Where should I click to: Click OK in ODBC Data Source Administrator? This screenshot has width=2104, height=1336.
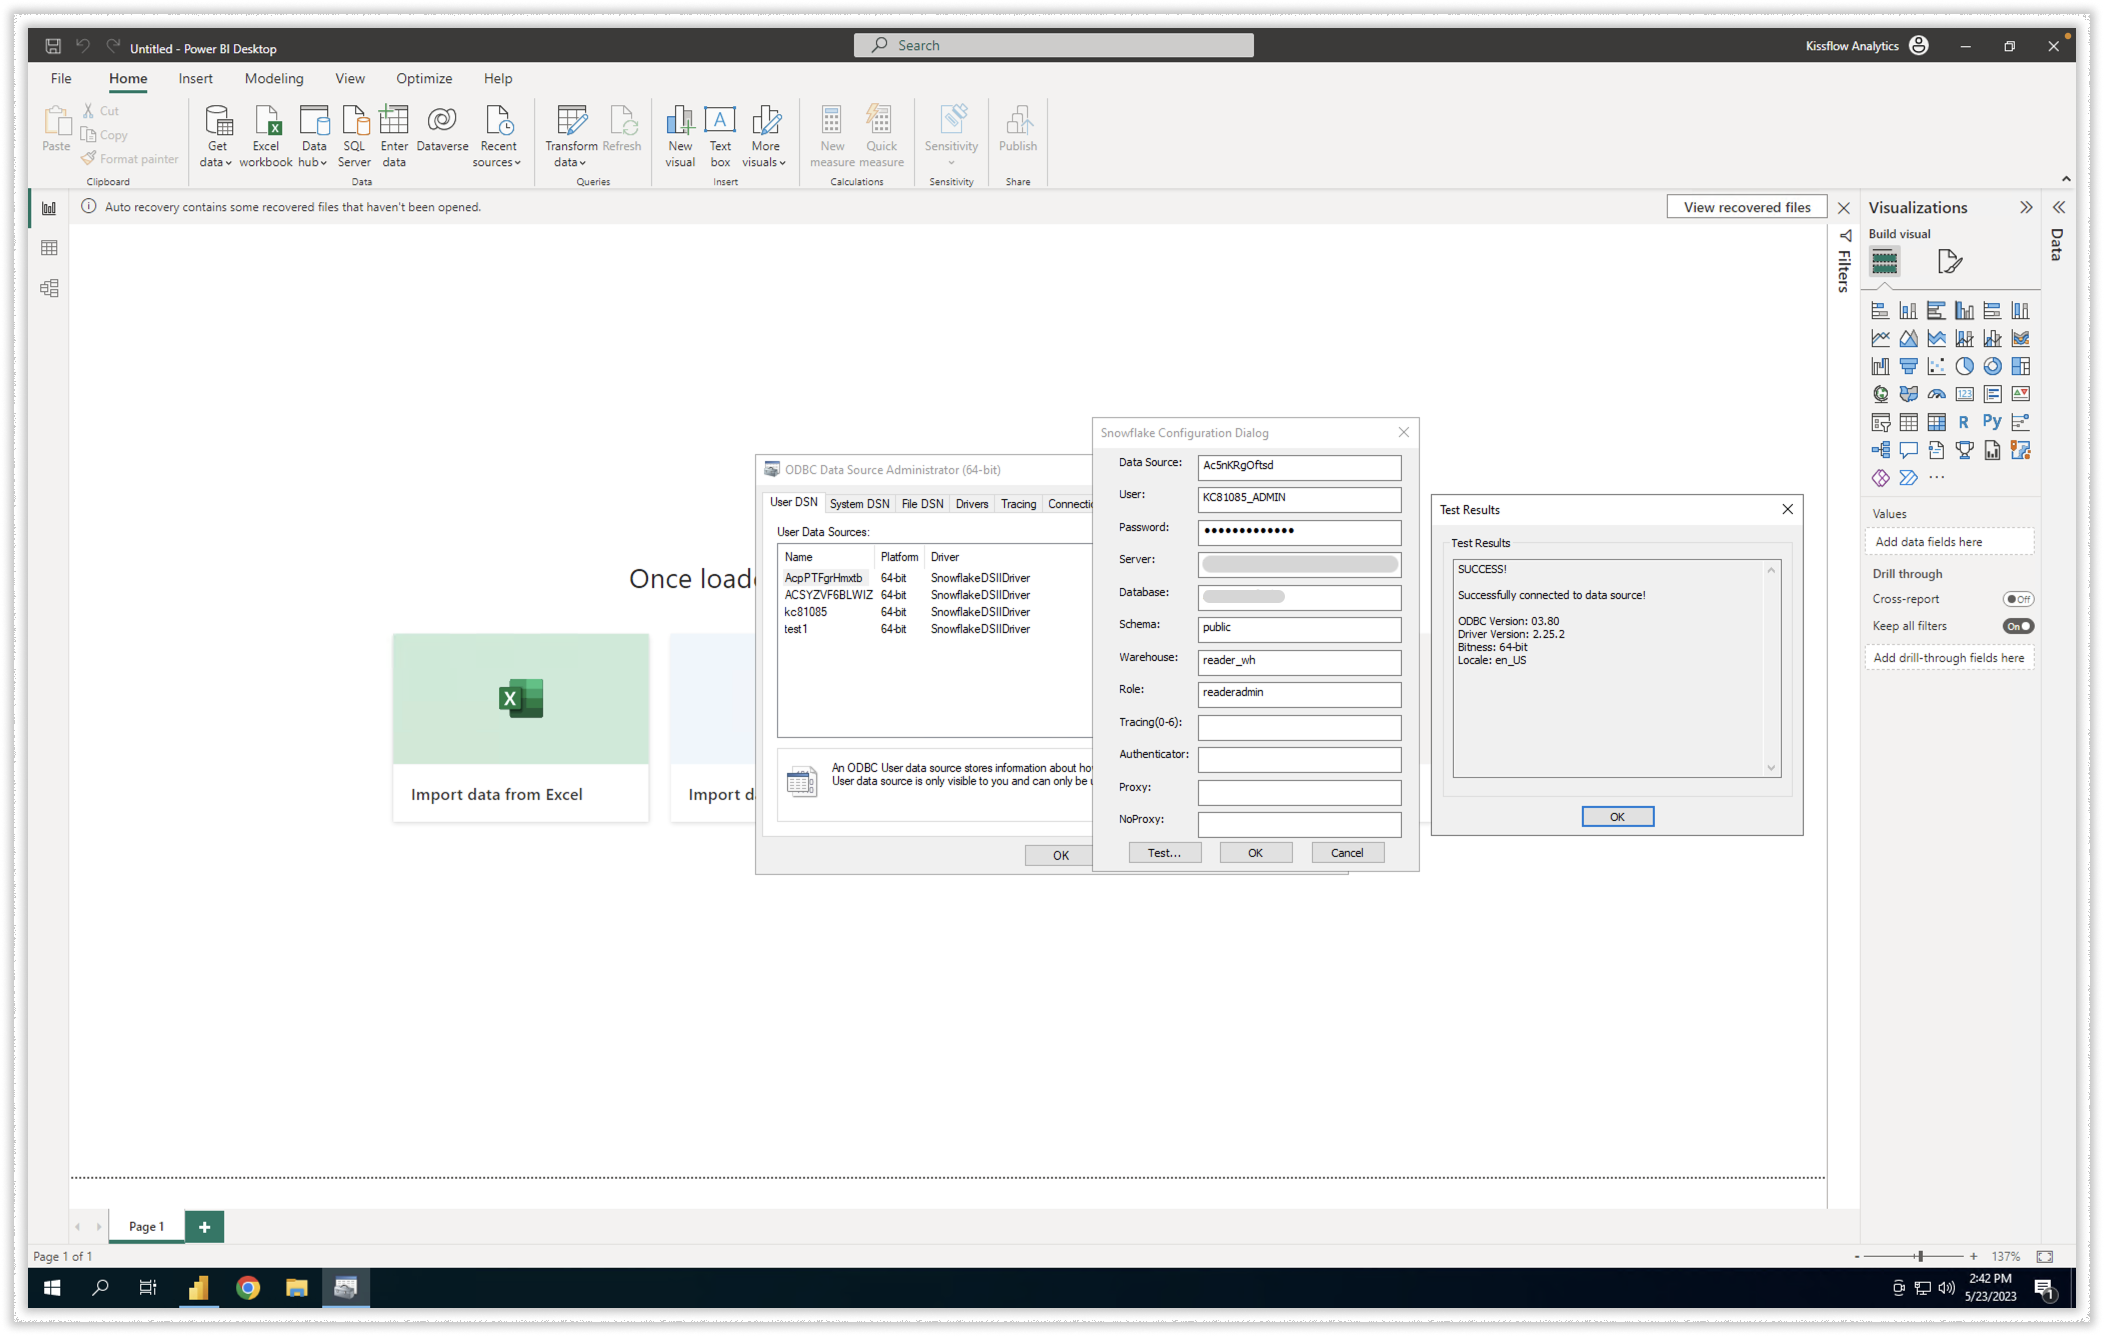pyautogui.click(x=1059, y=855)
